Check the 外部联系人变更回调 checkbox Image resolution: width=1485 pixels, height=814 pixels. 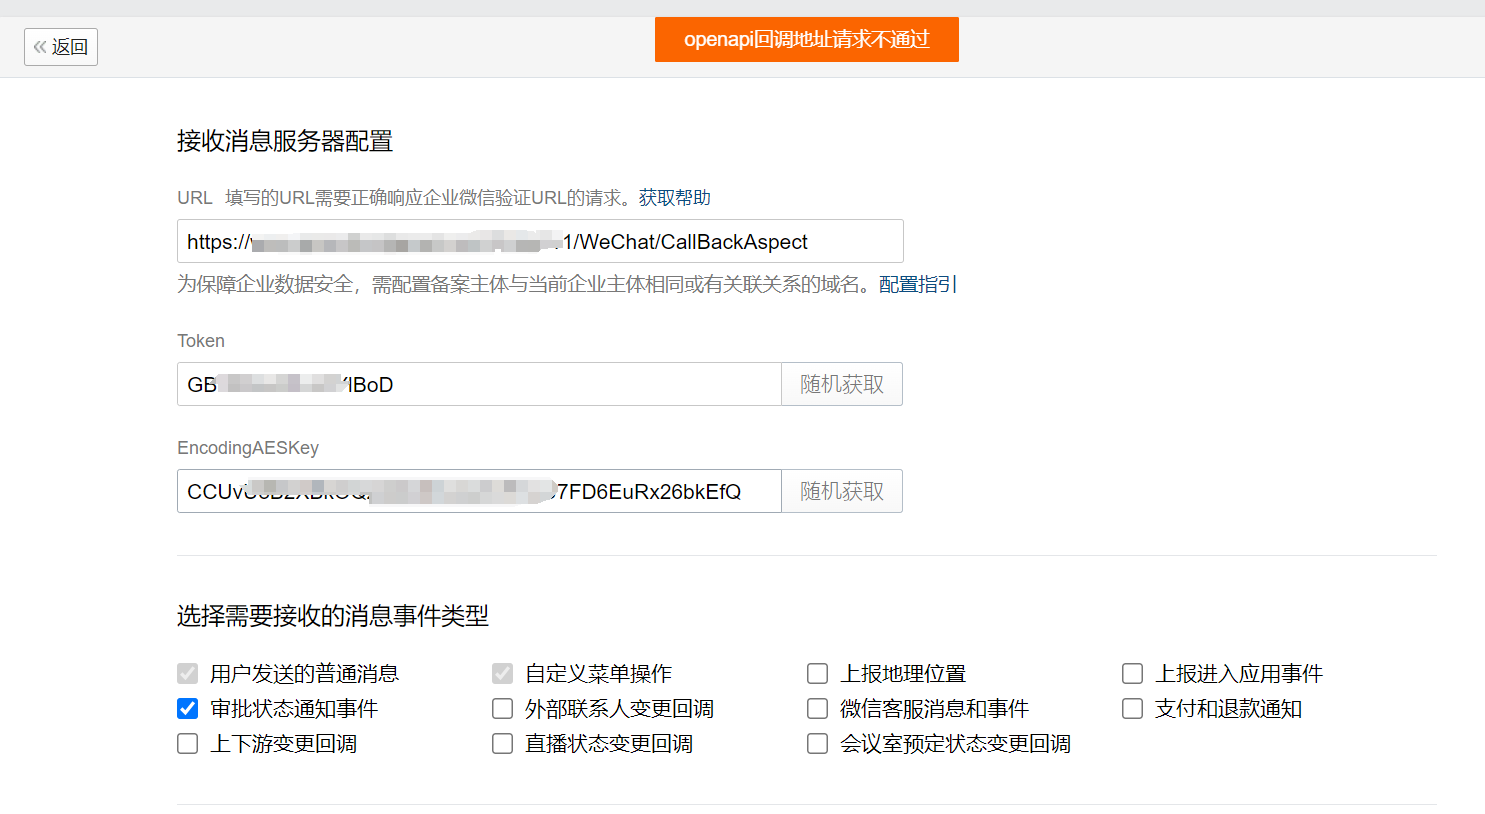tap(503, 709)
